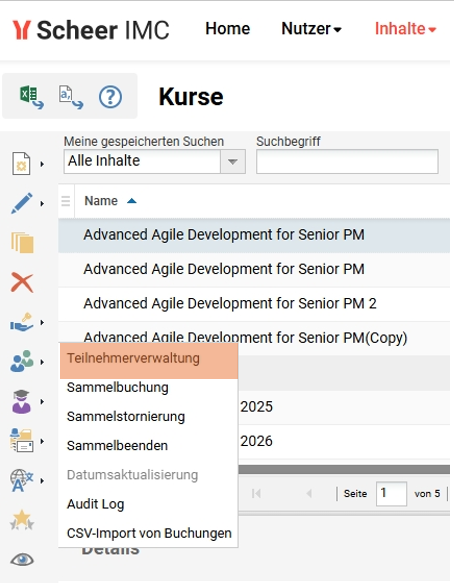The width and height of the screenshot is (454, 583).
Task: Open the Alle Inhalte saved searches dropdown
Action: click(154, 161)
